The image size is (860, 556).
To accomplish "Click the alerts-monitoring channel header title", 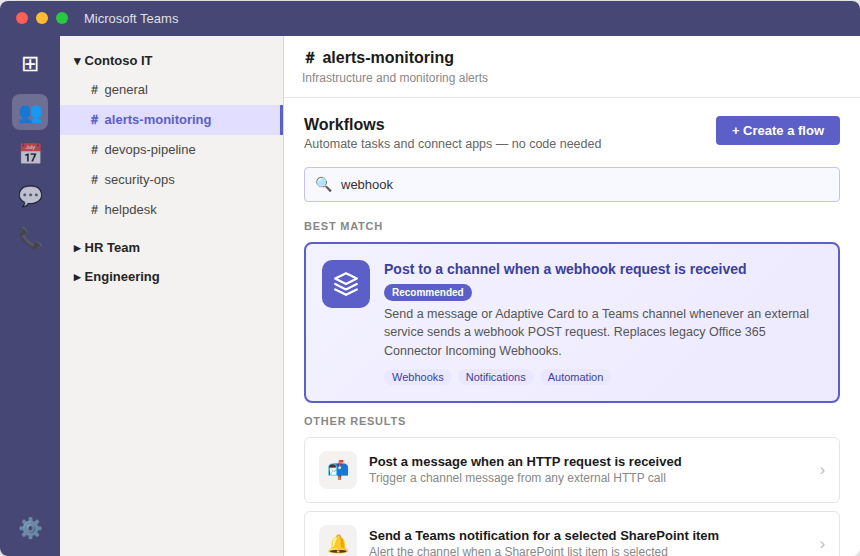I will tap(380, 58).
